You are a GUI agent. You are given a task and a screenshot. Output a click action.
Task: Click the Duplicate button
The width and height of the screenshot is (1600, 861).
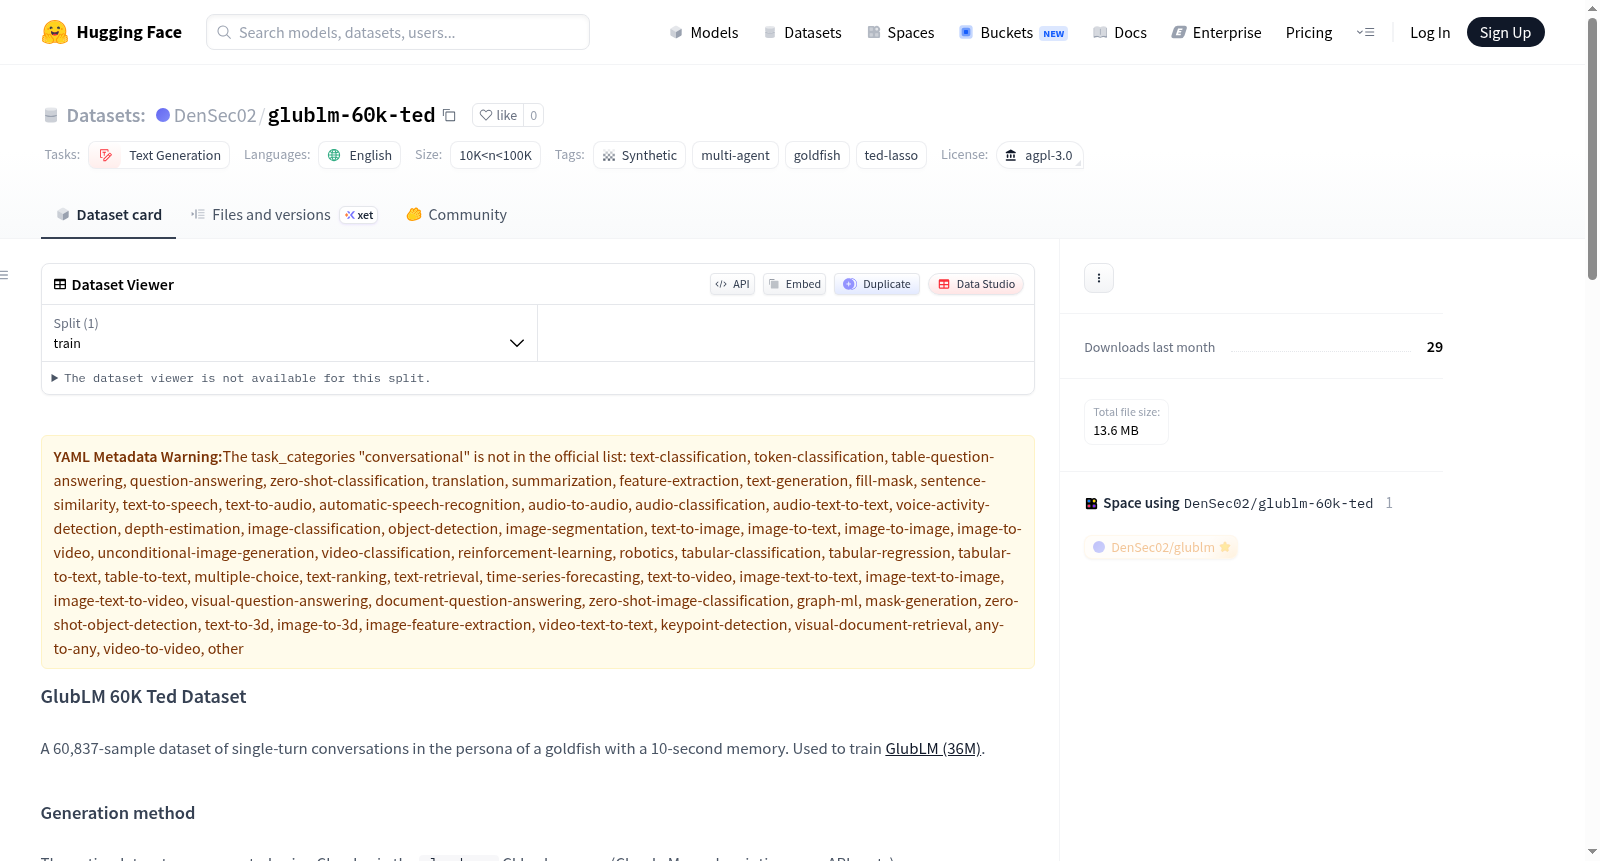click(x=877, y=284)
